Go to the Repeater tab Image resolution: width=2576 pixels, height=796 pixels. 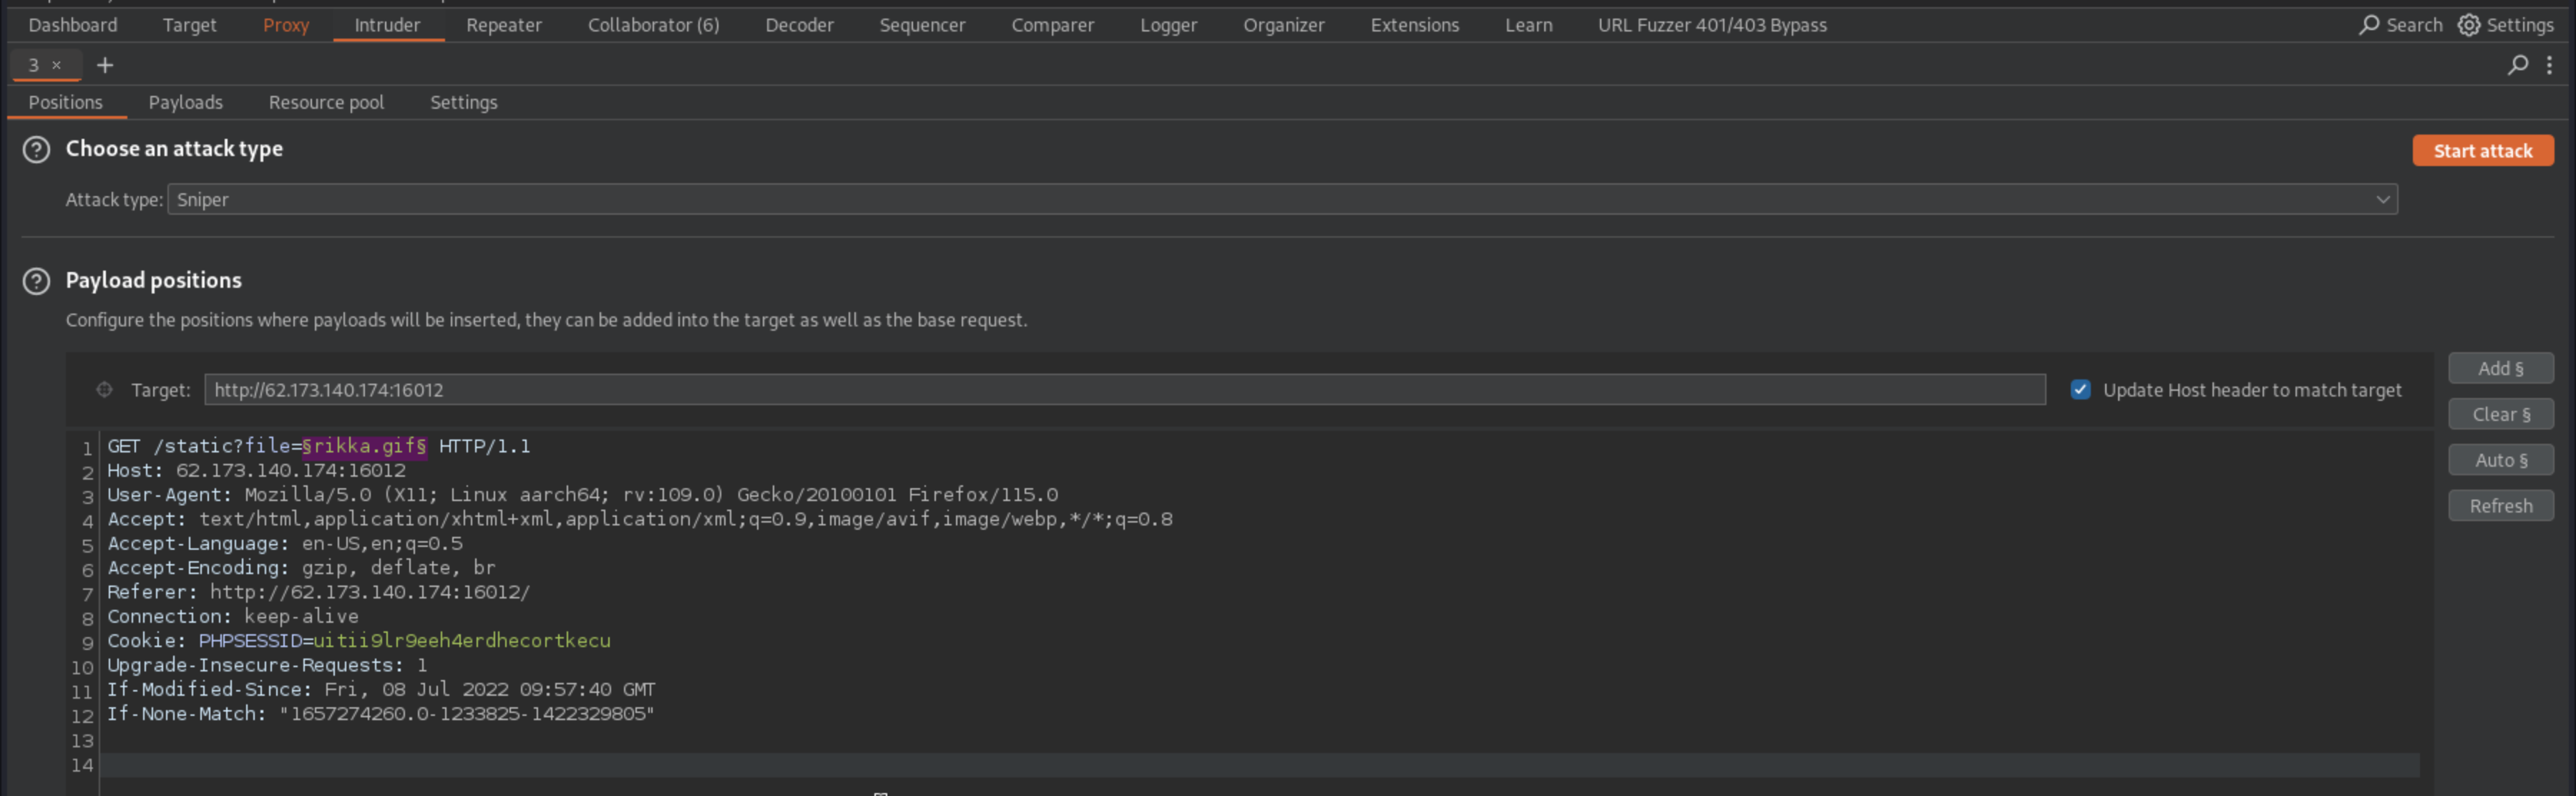tap(503, 25)
